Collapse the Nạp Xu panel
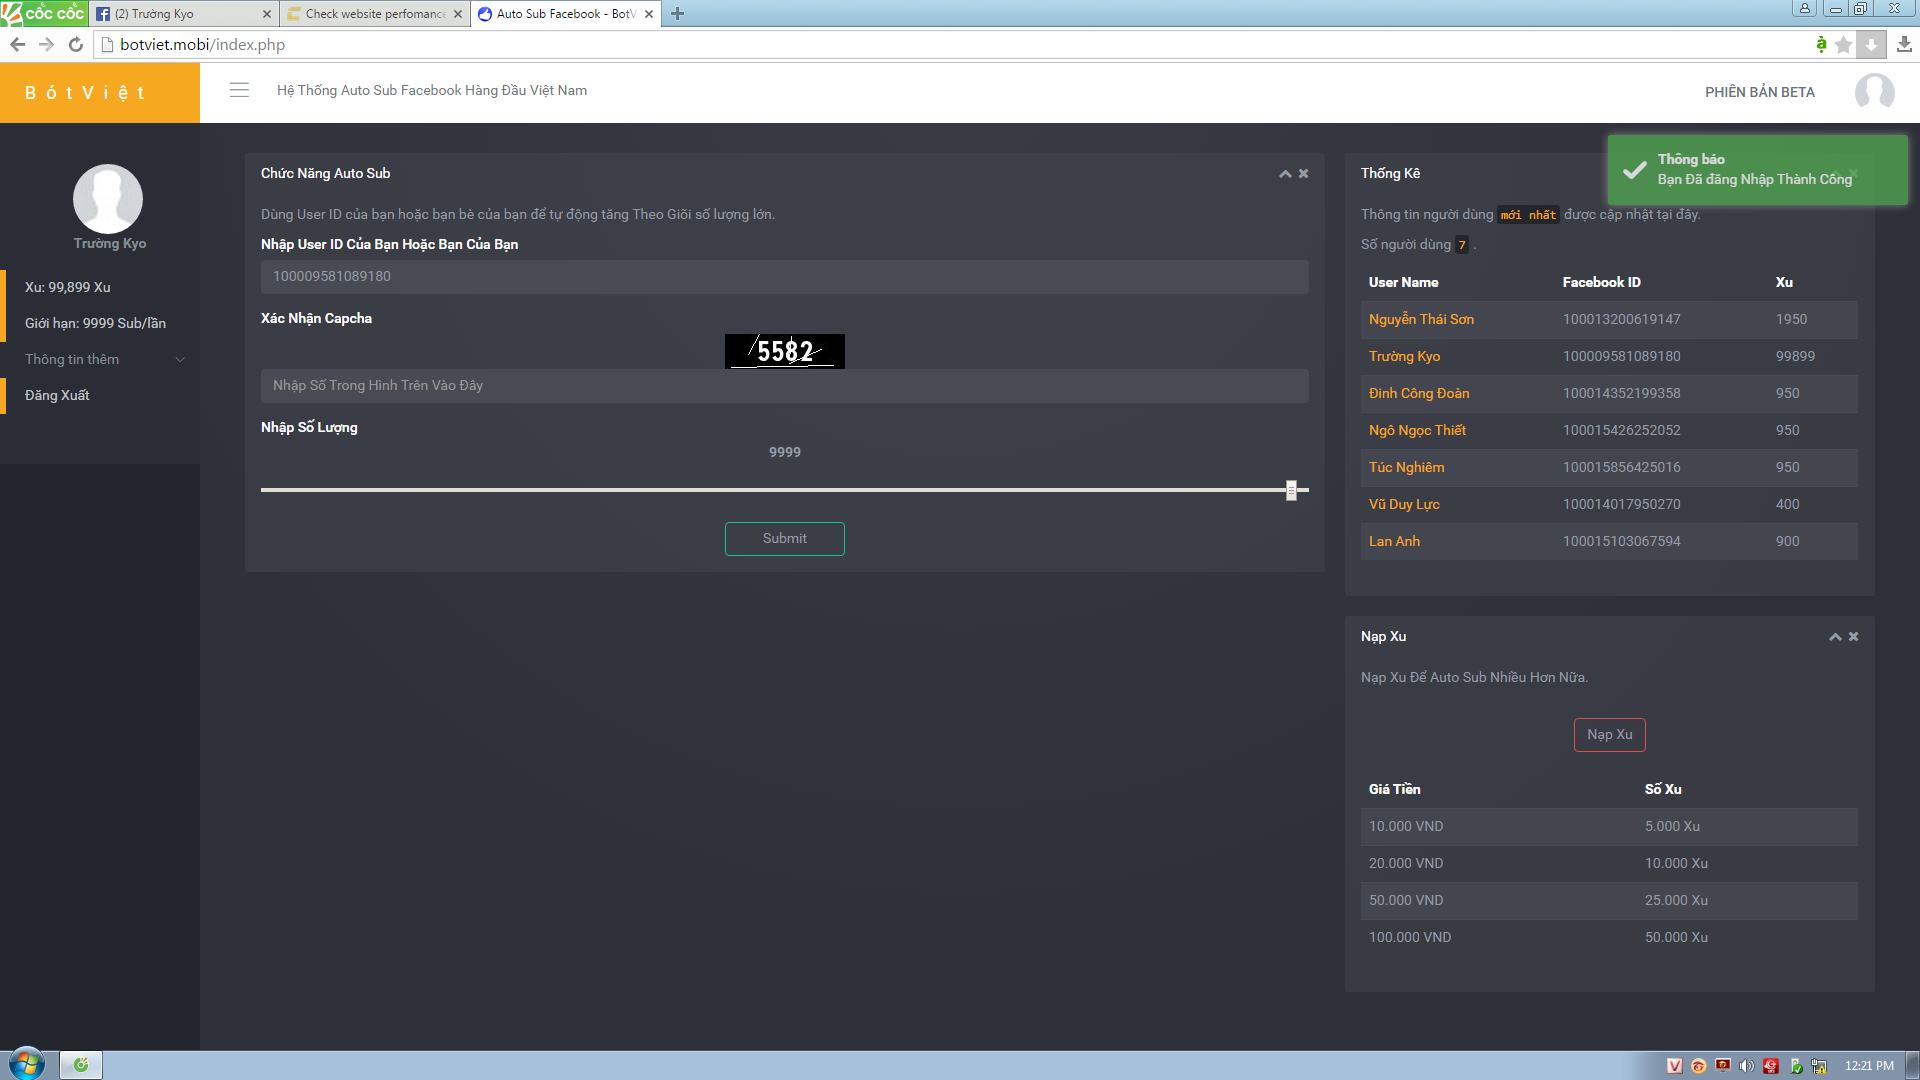The image size is (1920, 1080). pos(1835,636)
